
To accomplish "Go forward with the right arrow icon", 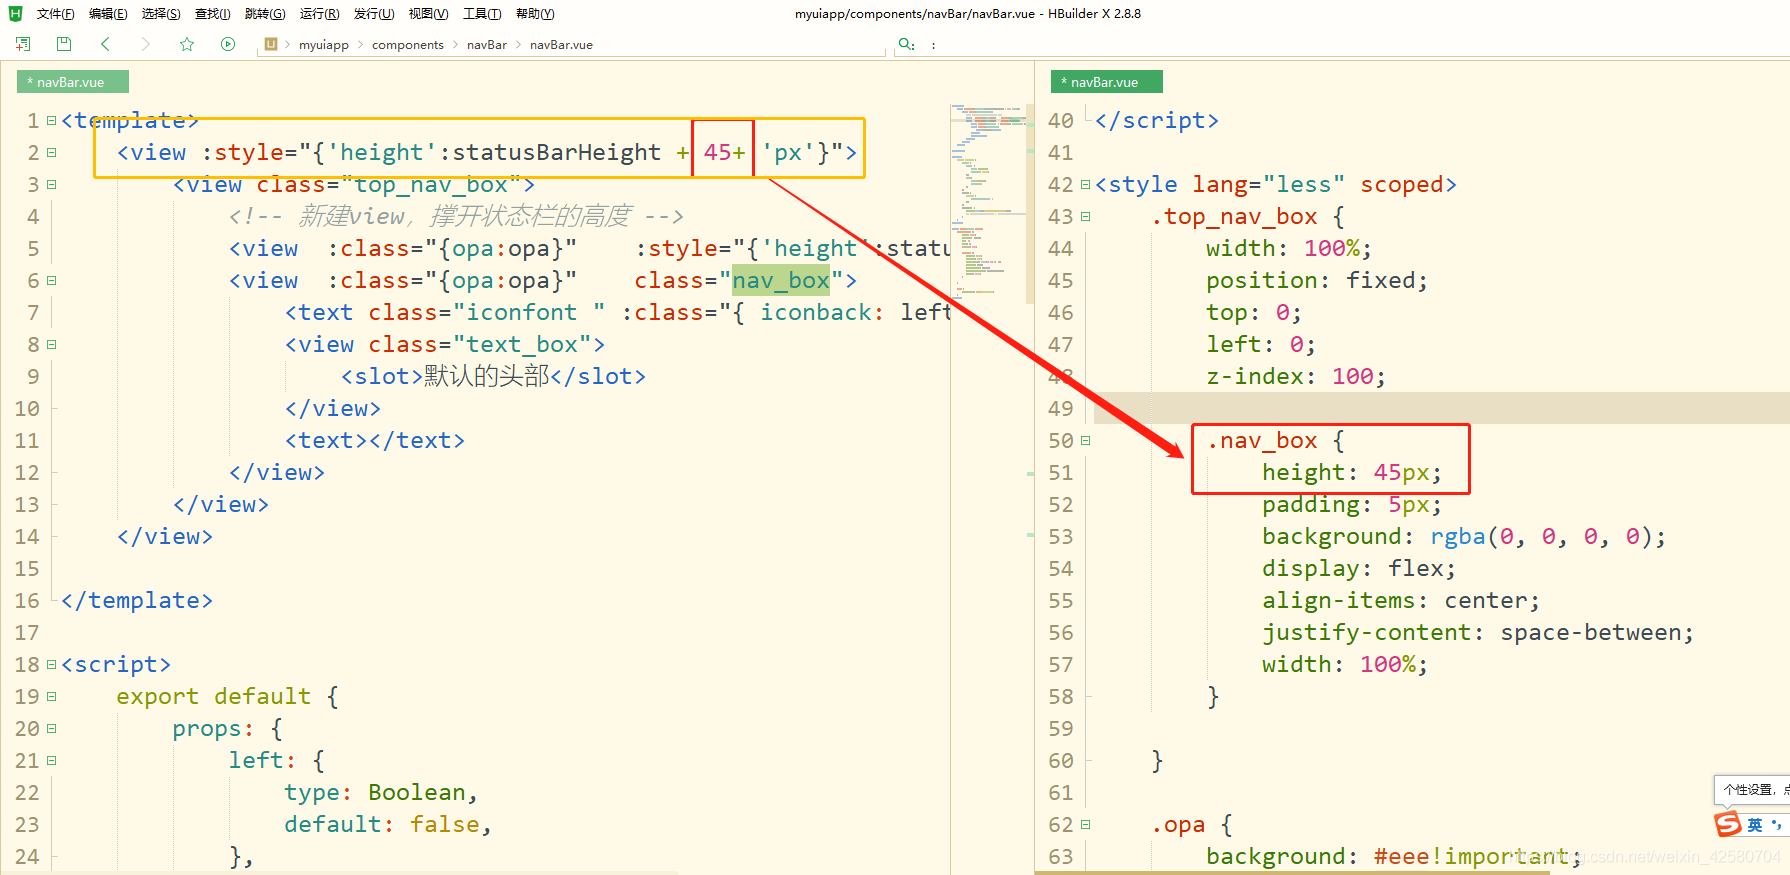I will tap(146, 44).
